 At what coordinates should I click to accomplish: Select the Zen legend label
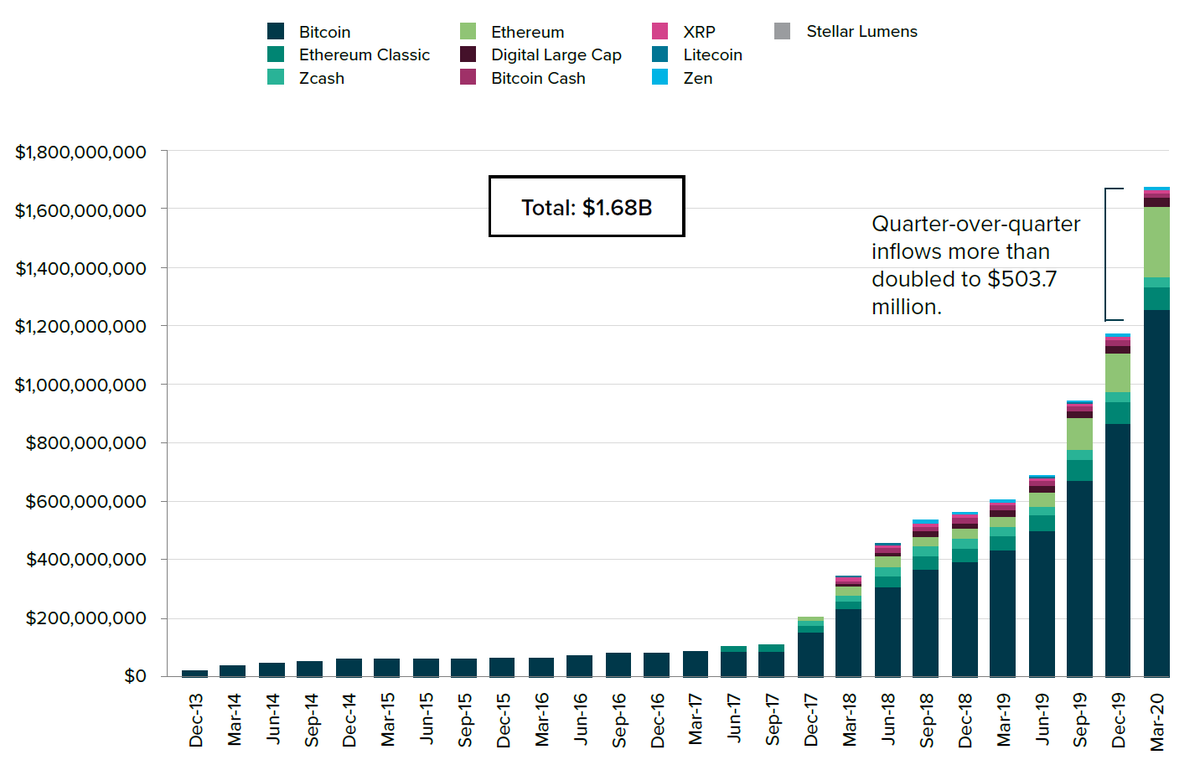click(698, 78)
